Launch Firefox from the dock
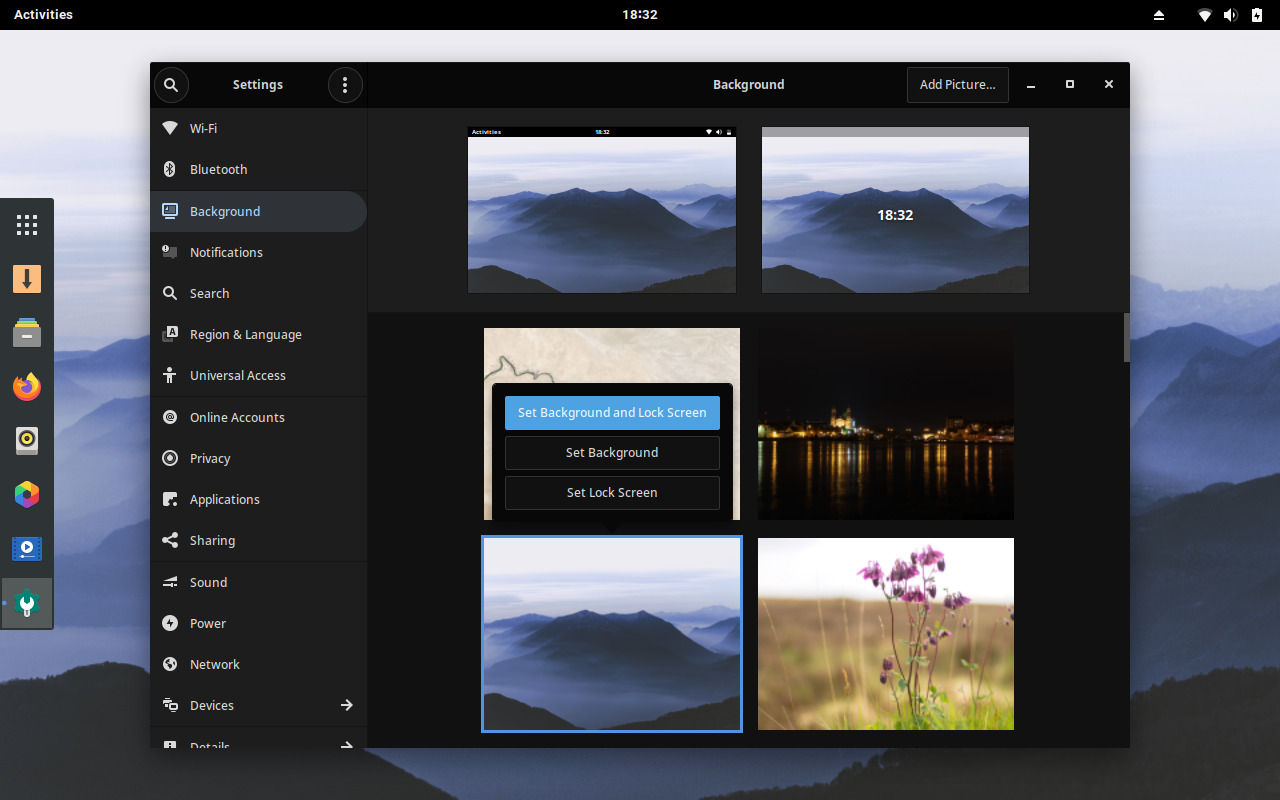The width and height of the screenshot is (1280, 800). click(27, 386)
